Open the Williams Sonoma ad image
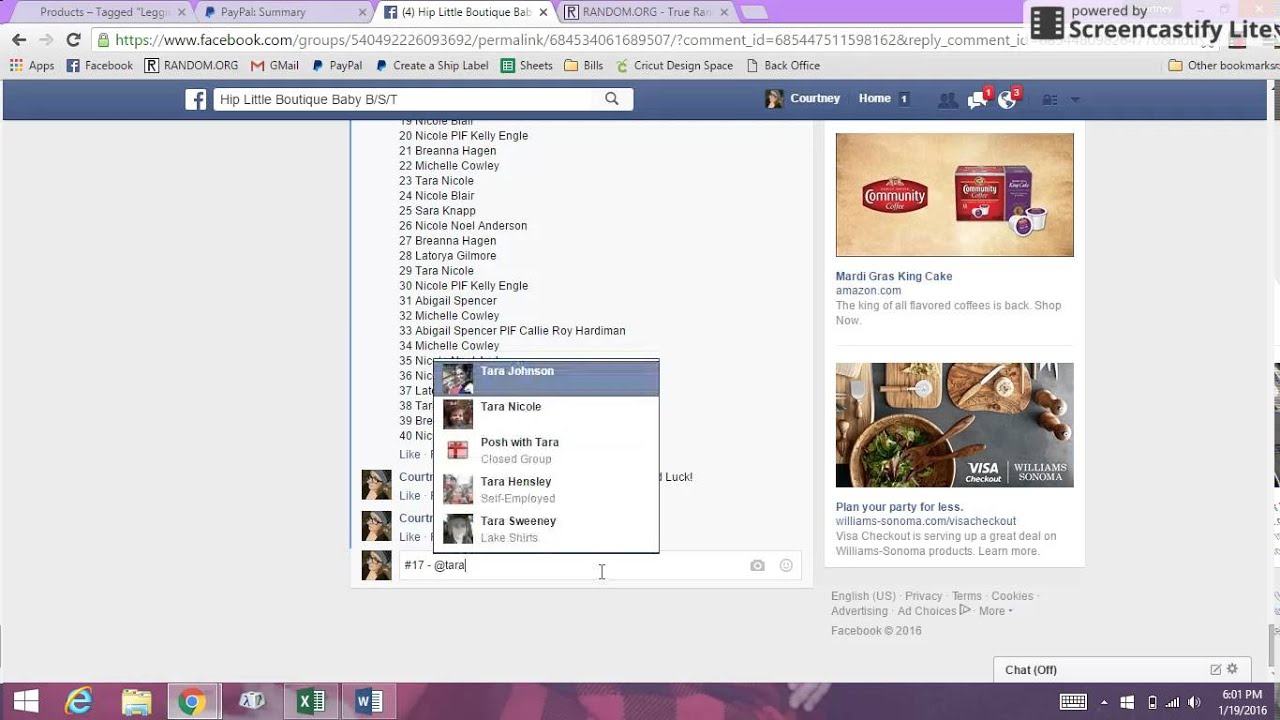 [x=955, y=425]
